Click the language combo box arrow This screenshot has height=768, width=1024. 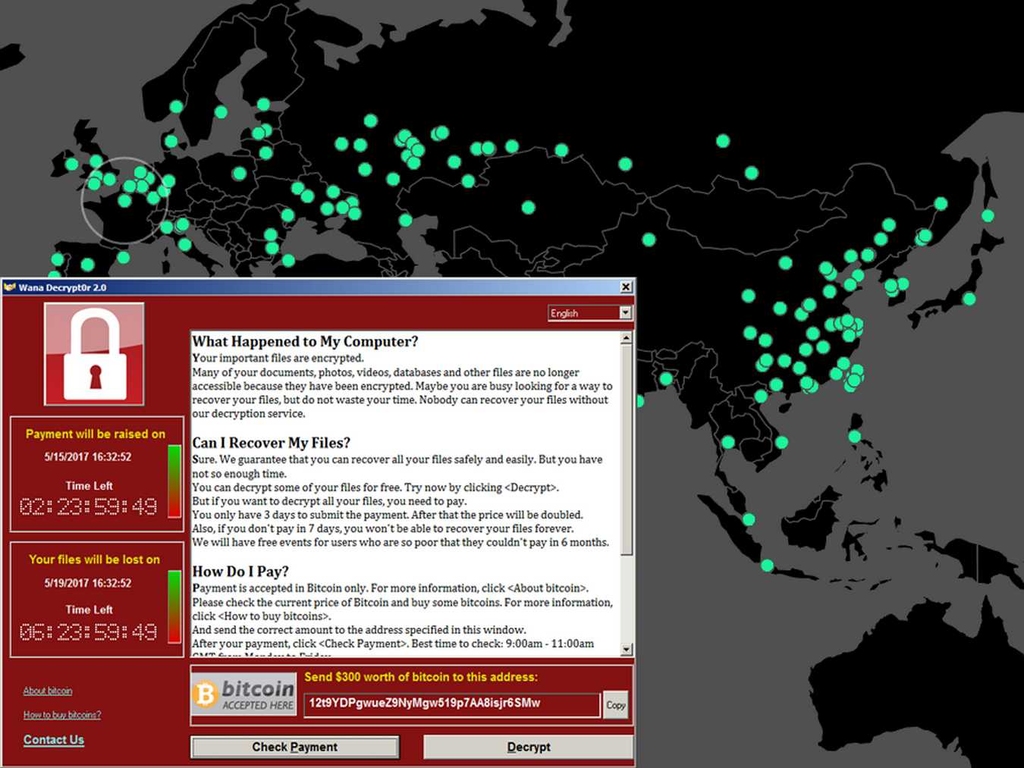626,313
